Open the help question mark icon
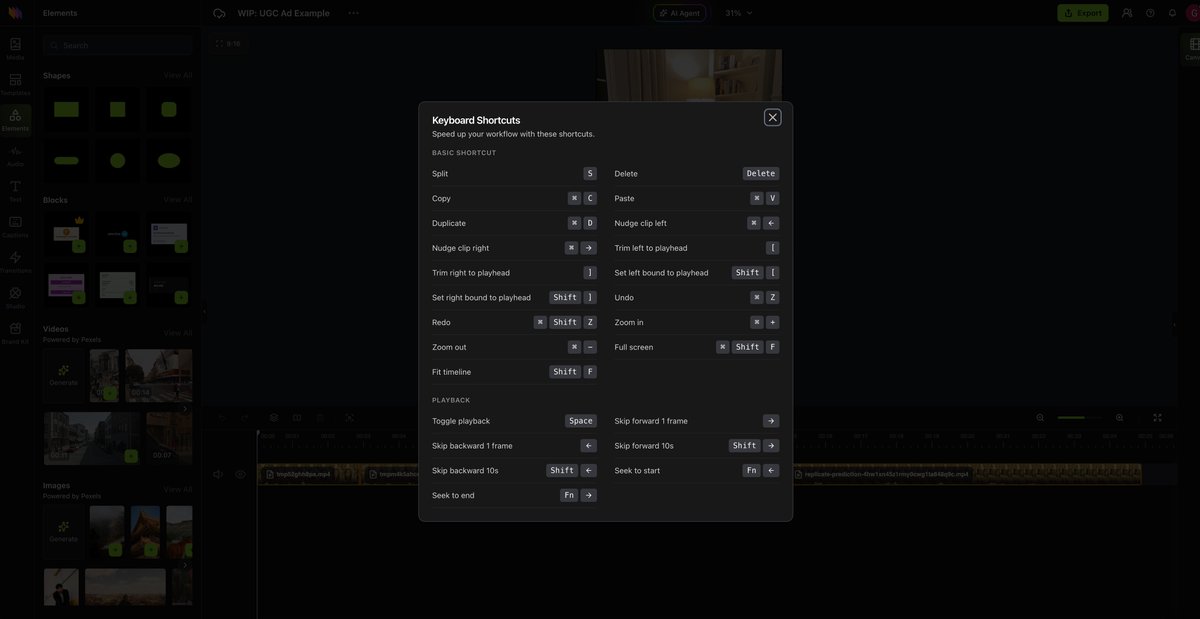The height and width of the screenshot is (619, 1200). point(1150,13)
